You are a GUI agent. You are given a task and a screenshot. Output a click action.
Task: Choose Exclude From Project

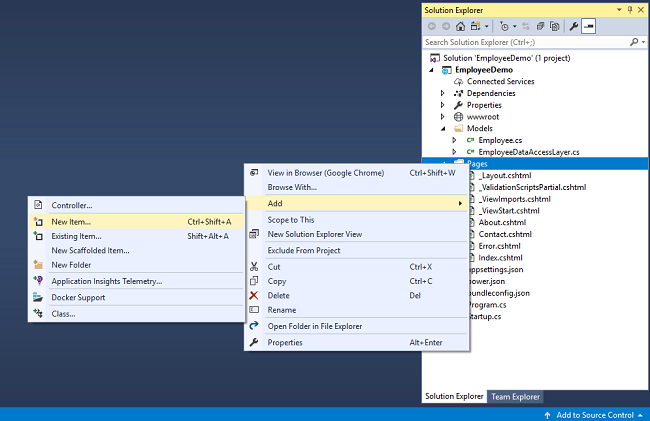click(357, 251)
